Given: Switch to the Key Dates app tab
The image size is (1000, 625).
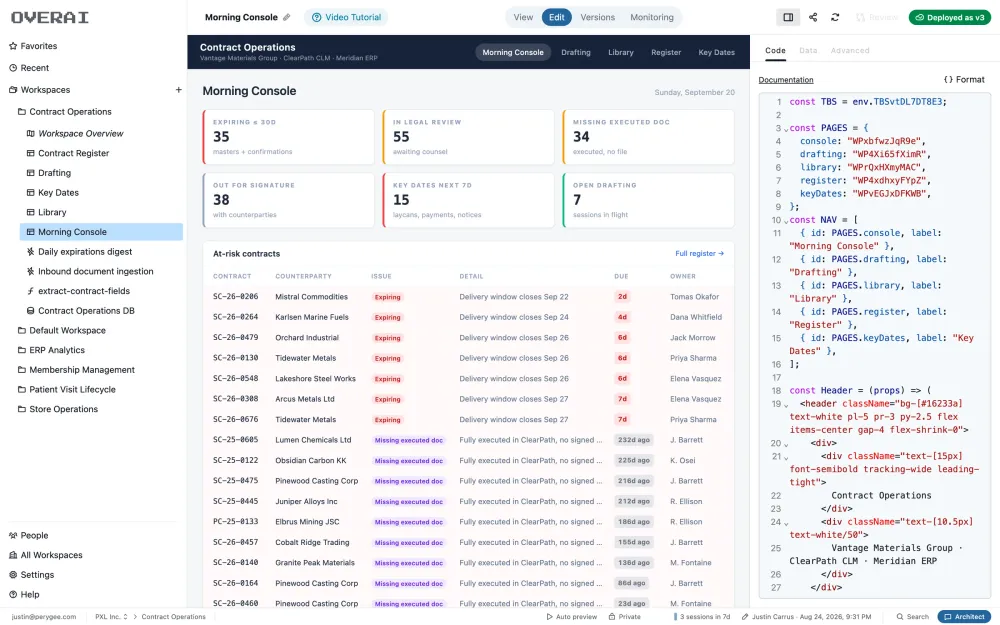Looking at the screenshot, I should coord(716,52).
